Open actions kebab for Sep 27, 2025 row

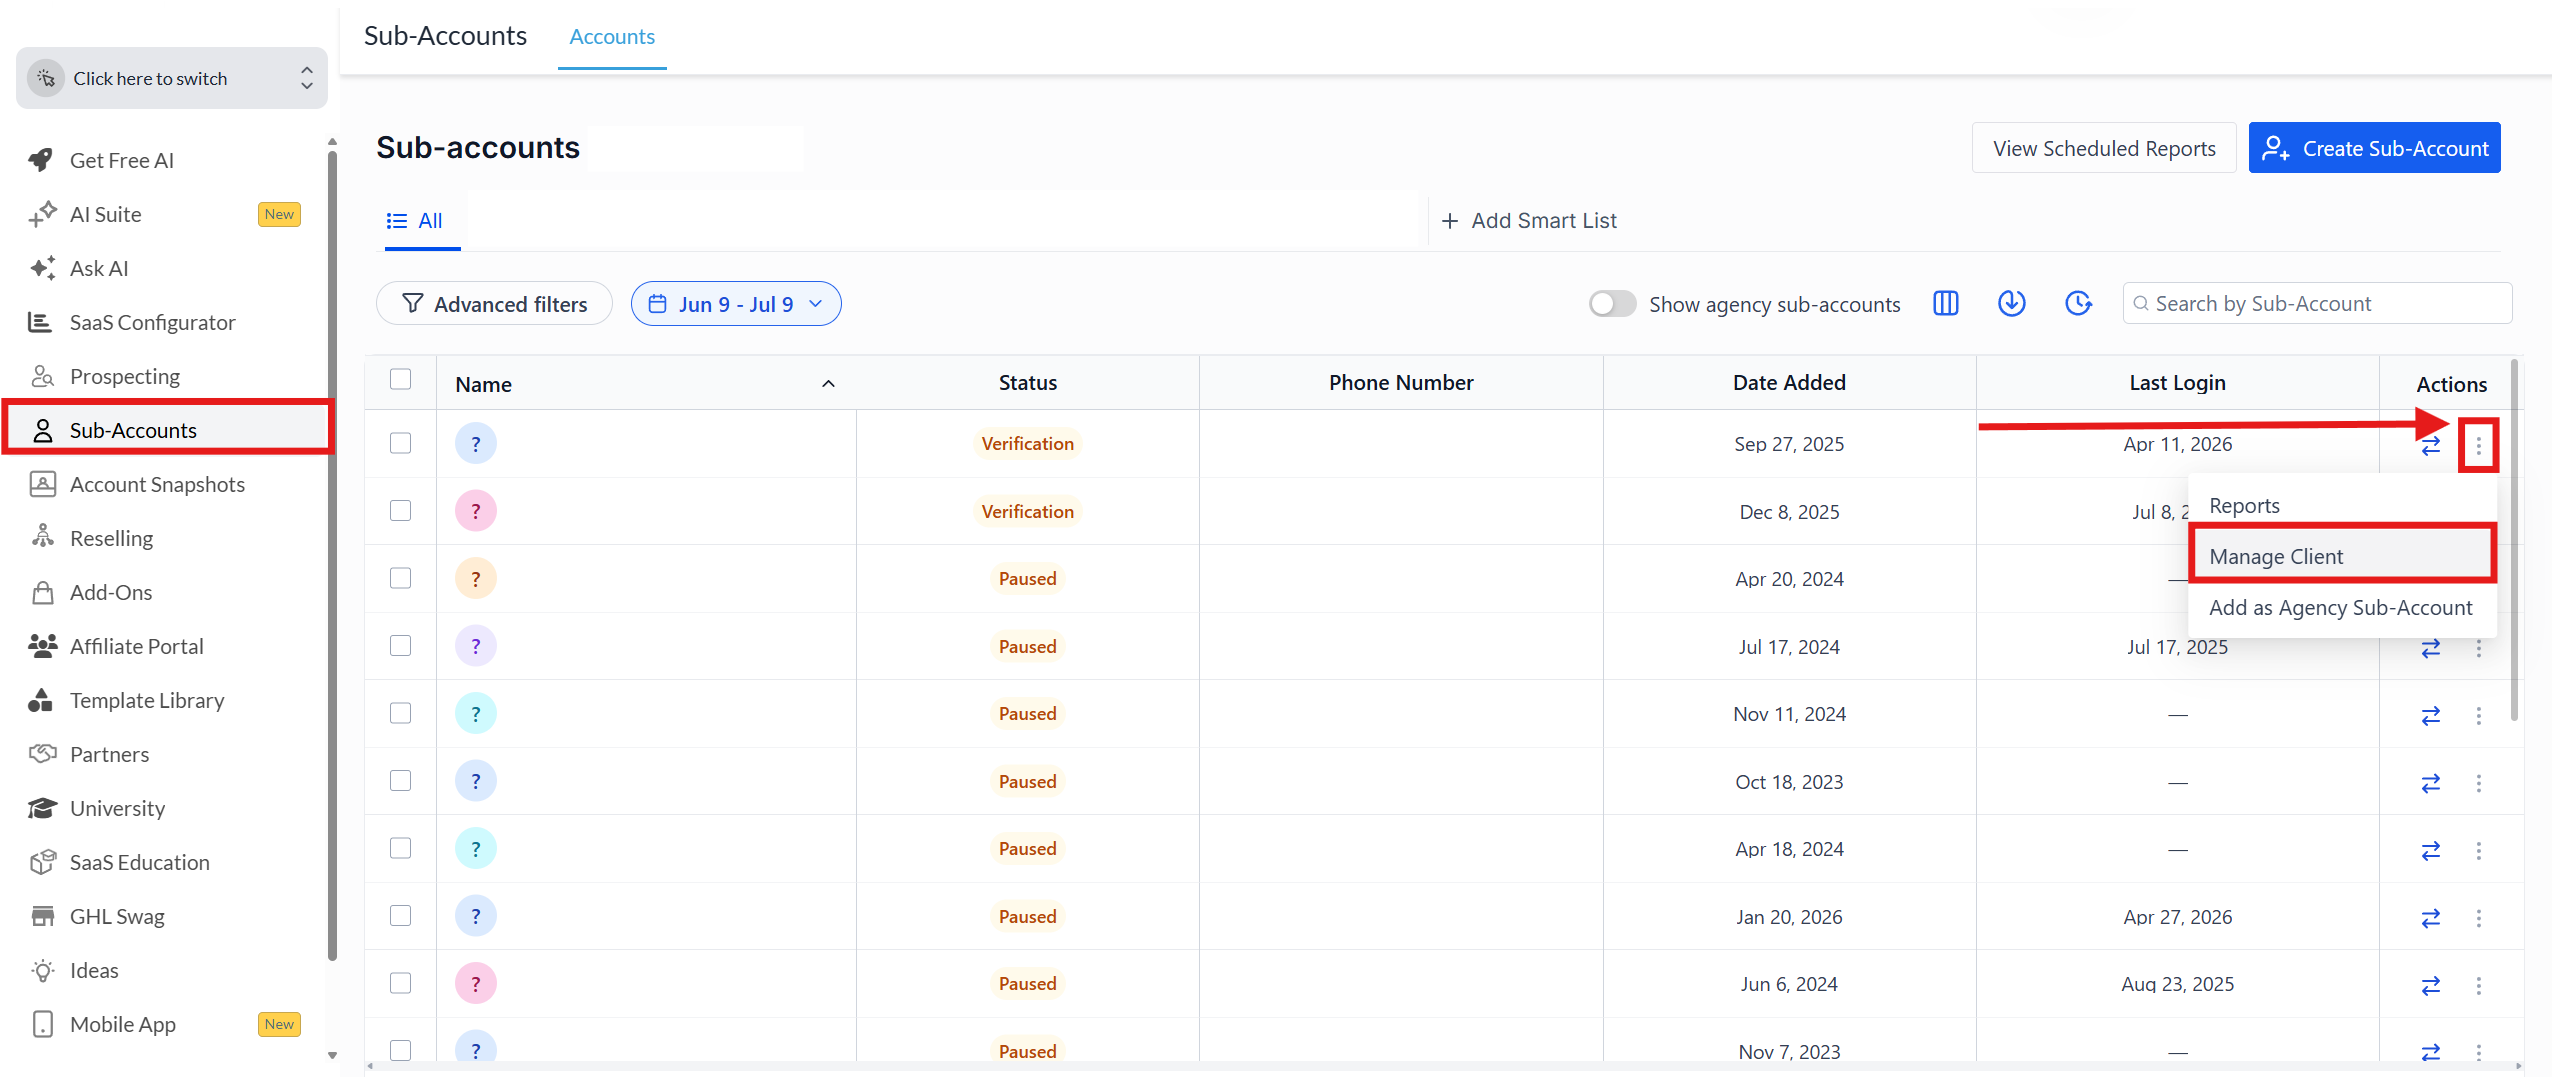[2478, 445]
